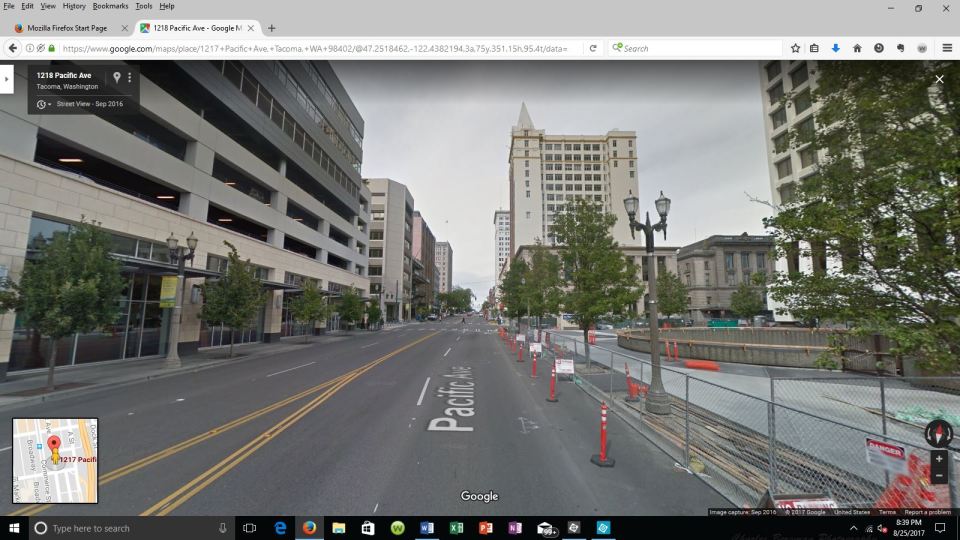Click the location pin icon beside the address
The height and width of the screenshot is (540, 960).
click(116, 77)
